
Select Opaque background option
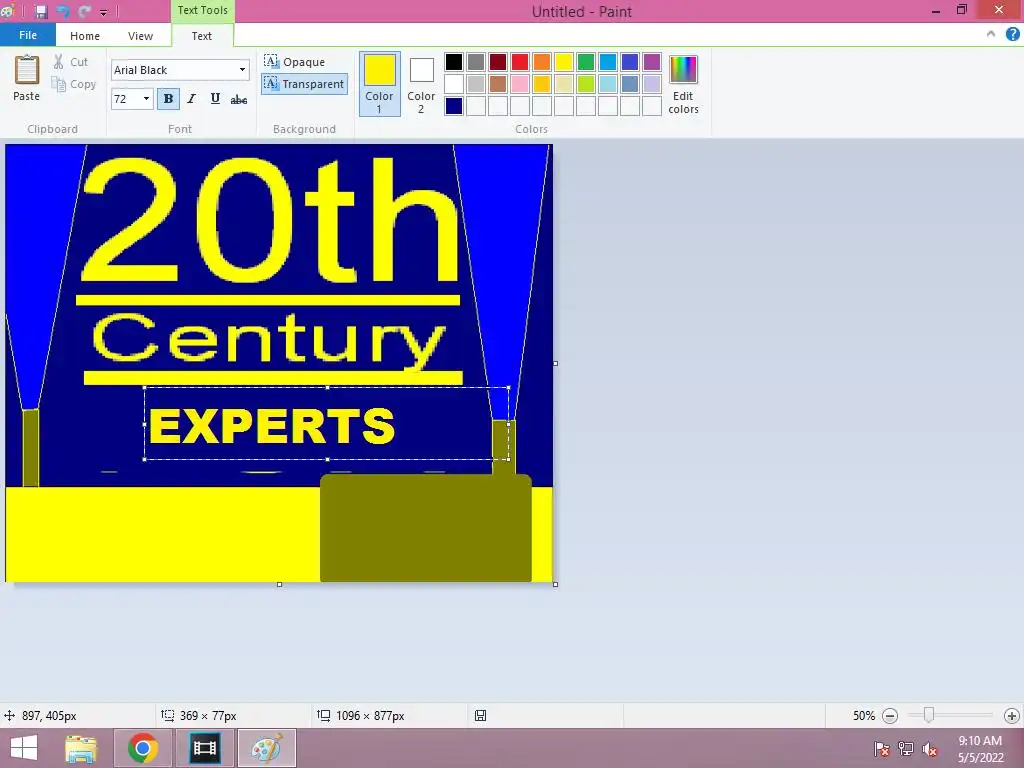tap(295, 62)
